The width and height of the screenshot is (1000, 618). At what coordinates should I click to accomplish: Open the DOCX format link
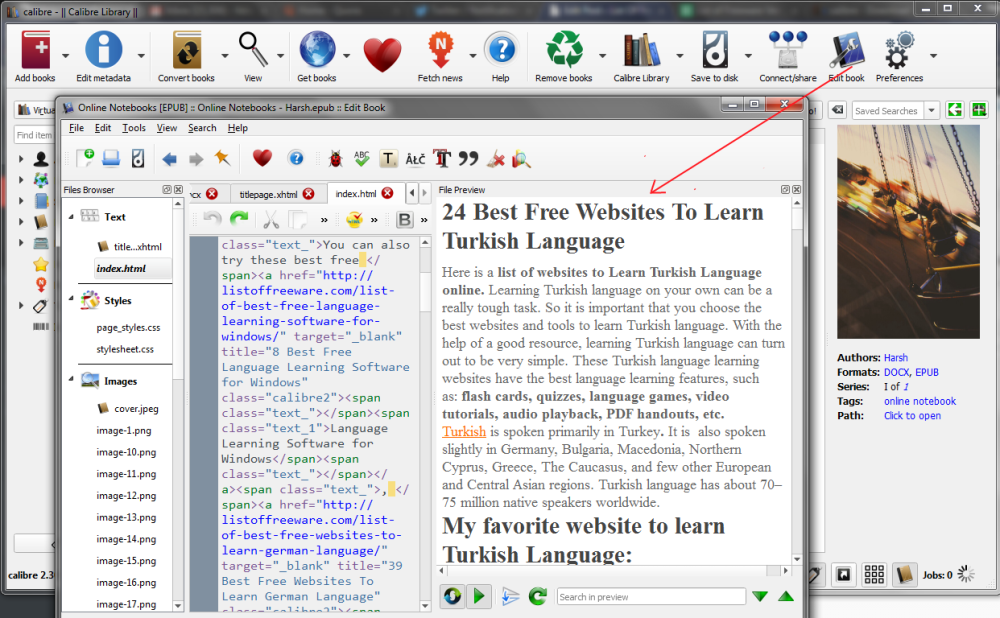point(896,372)
